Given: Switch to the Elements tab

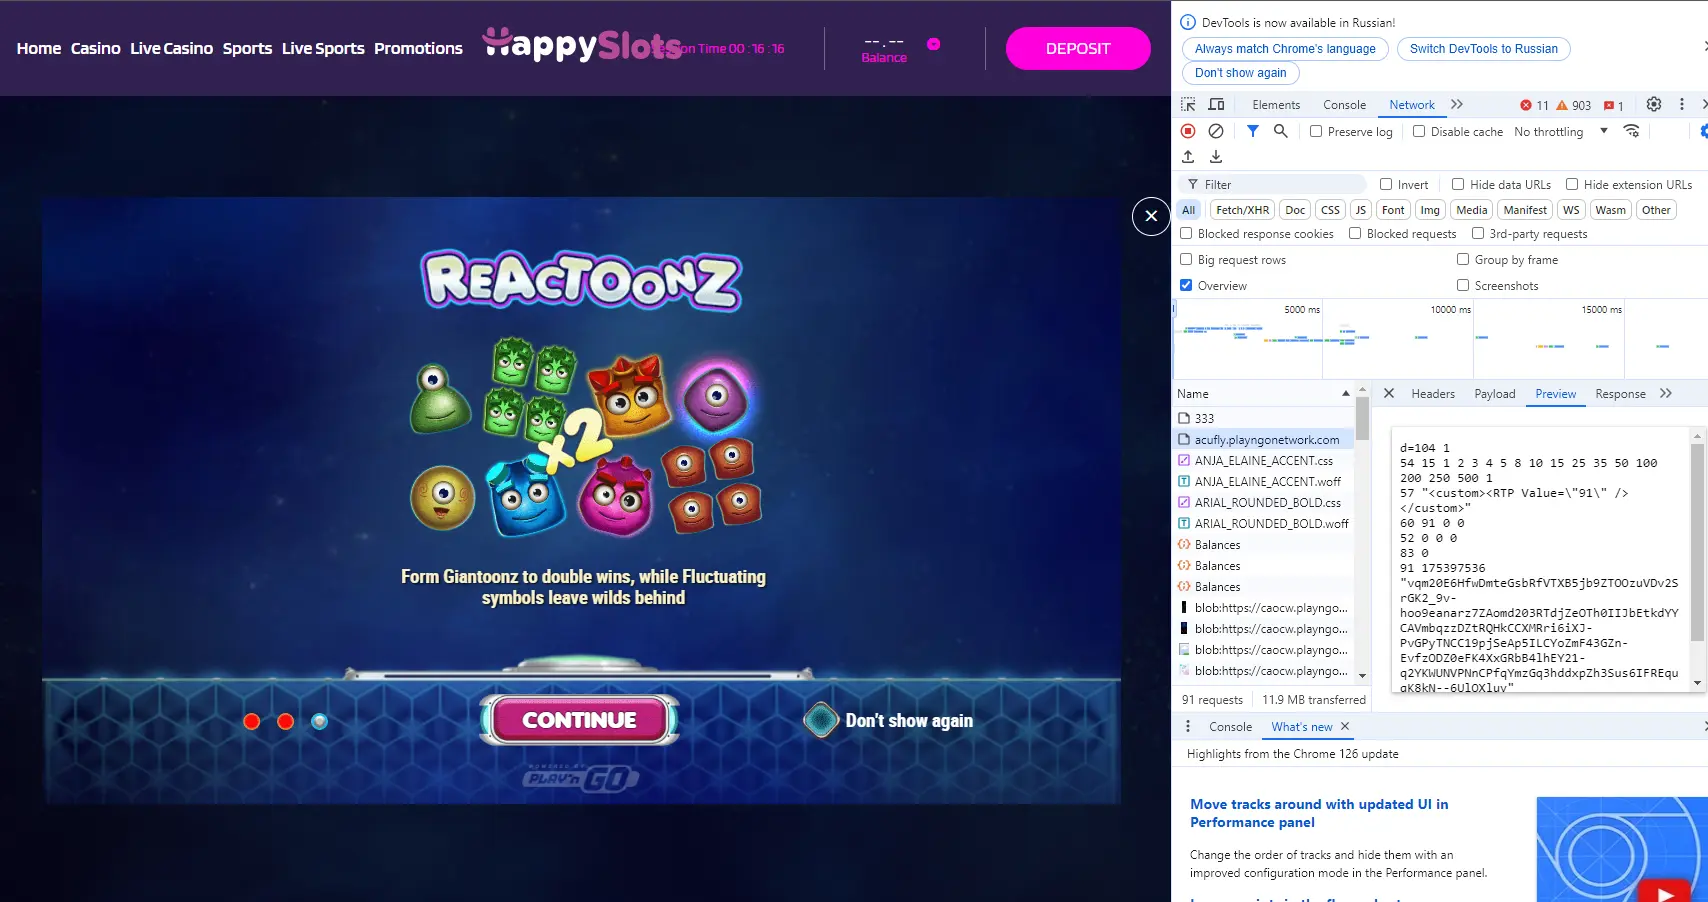Looking at the screenshot, I should (1276, 105).
